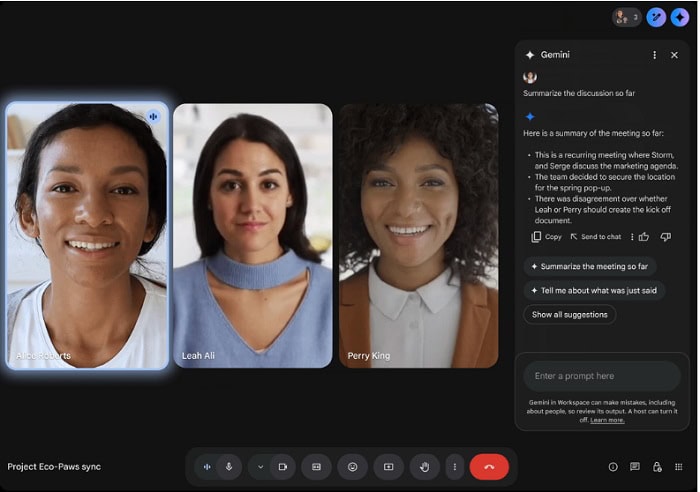Open the emoji reactions button
The image size is (700, 492).
pyautogui.click(x=352, y=467)
